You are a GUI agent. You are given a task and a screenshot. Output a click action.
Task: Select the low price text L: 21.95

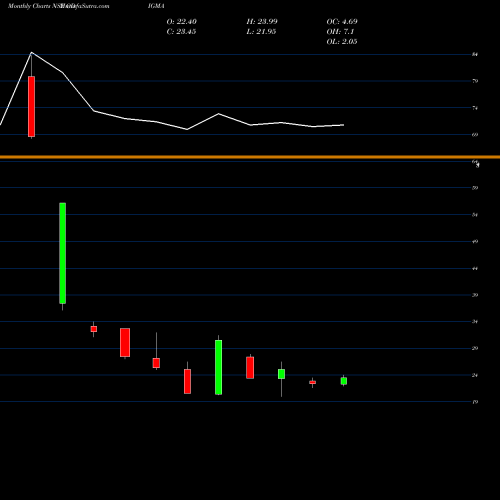(x=261, y=32)
